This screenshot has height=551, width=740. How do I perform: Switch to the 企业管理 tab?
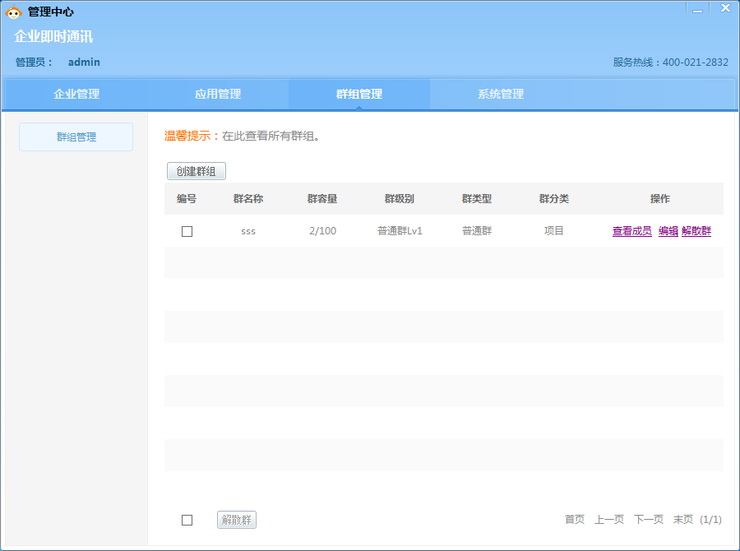coord(76,94)
